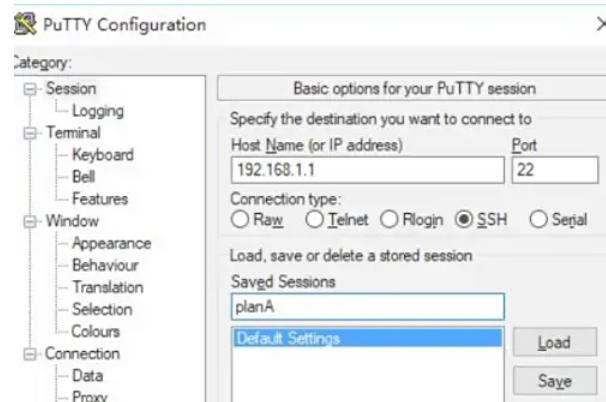Viewport: 606px width, 402px height.
Task: Open the Keyboard settings category
Action: [102, 155]
